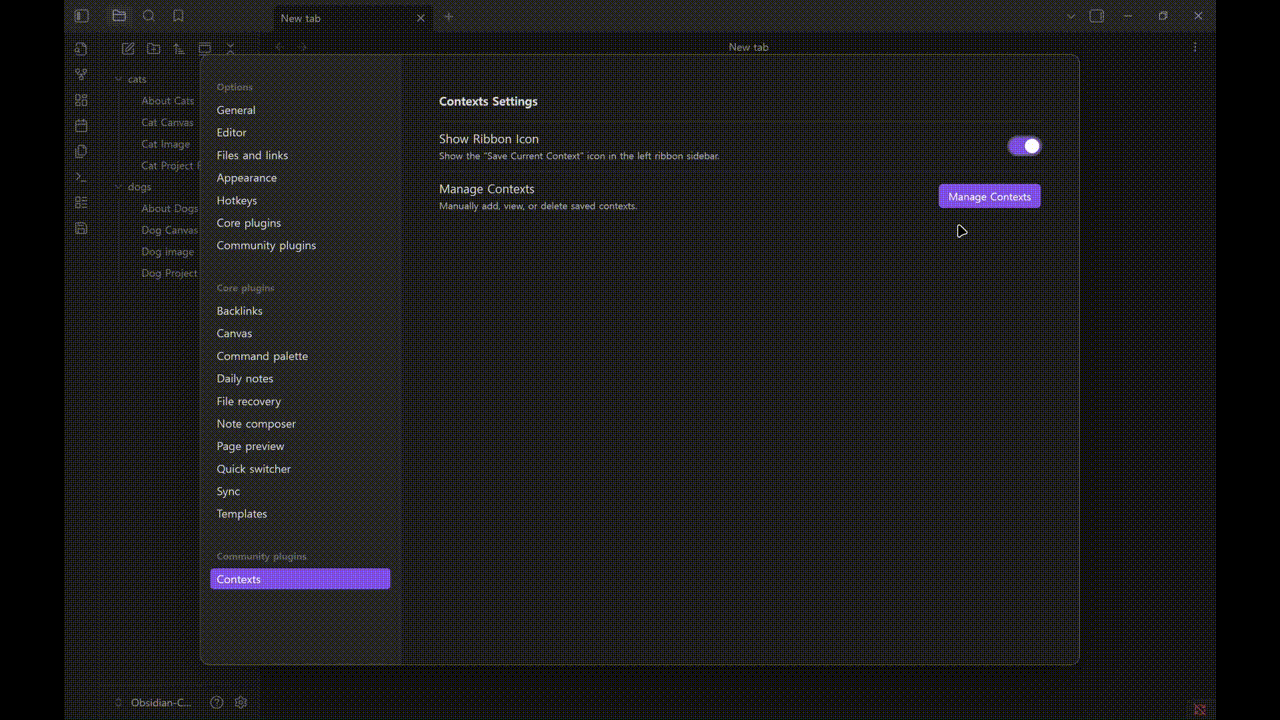
Task: Select the Save Current Context ribbon icon
Action: tap(81, 228)
